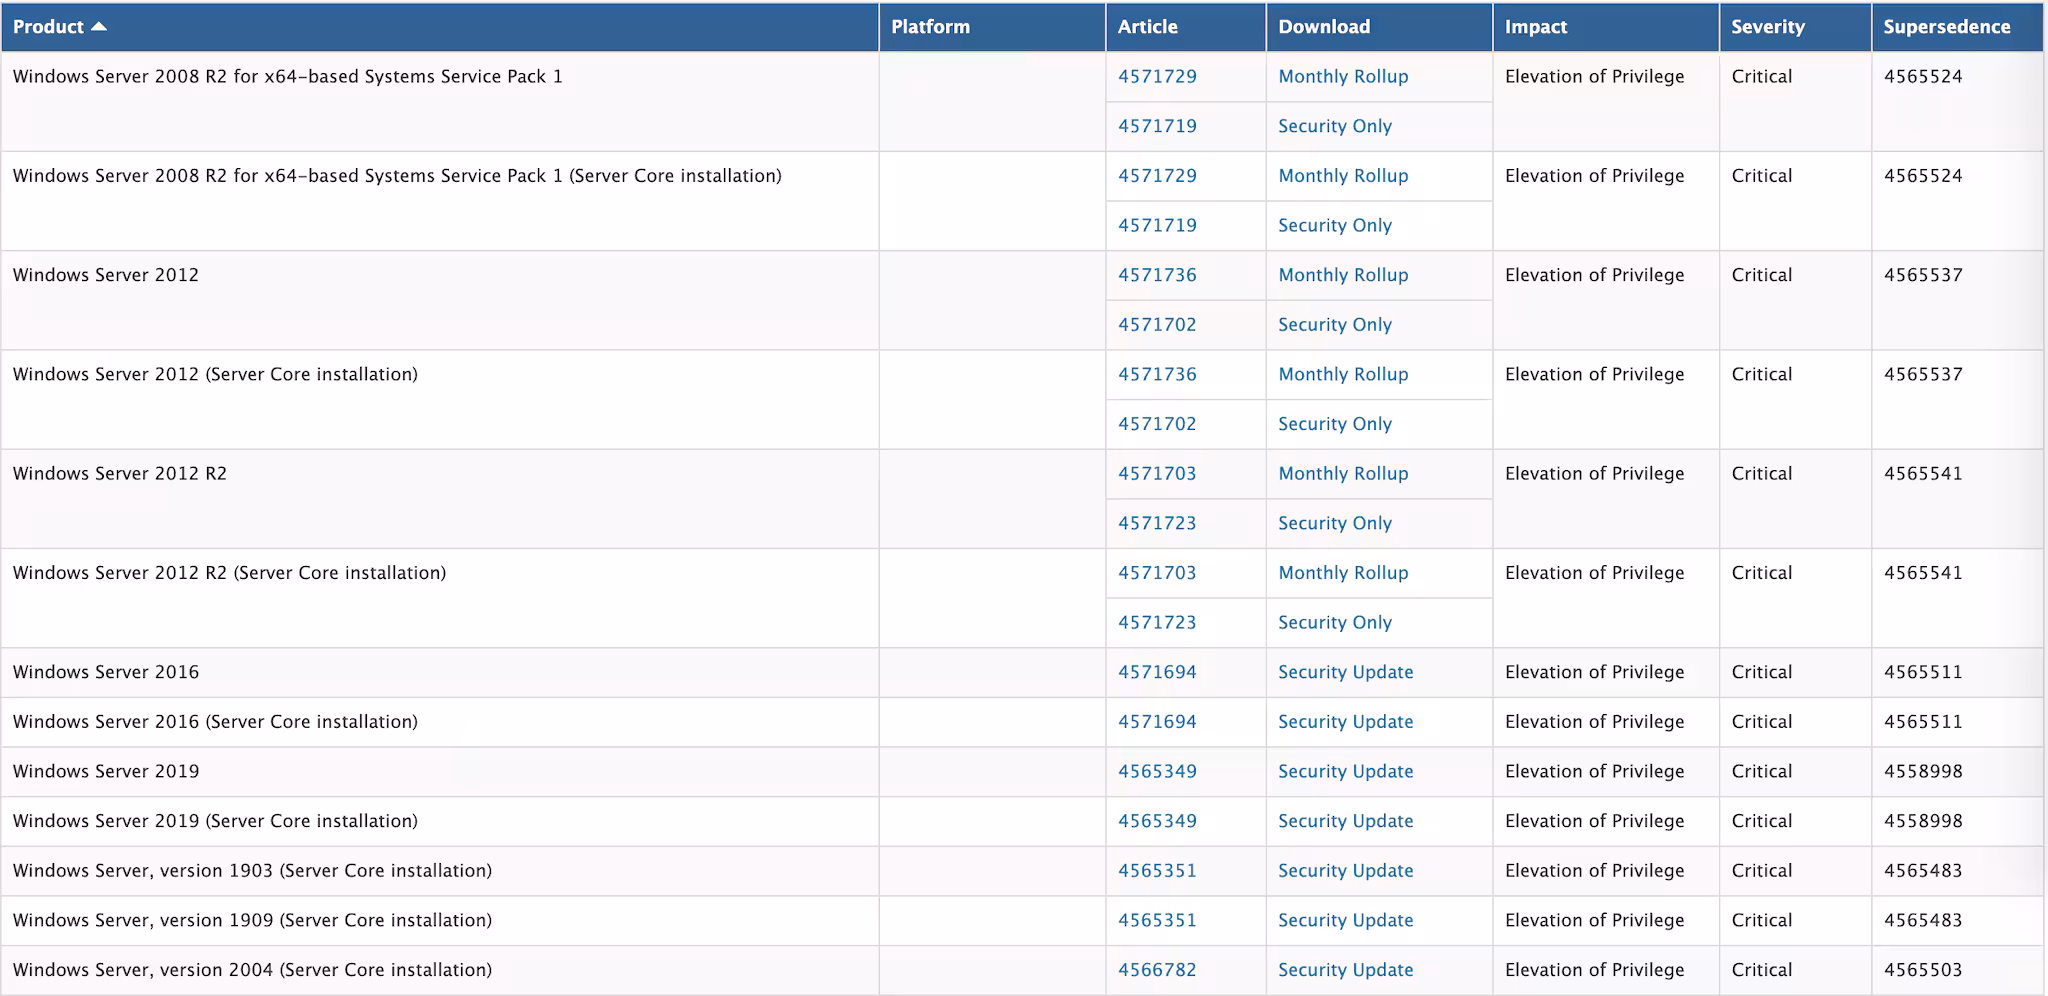Open Monthly Rollup for Windows Server 2012 R2 Server Core

1342,573
